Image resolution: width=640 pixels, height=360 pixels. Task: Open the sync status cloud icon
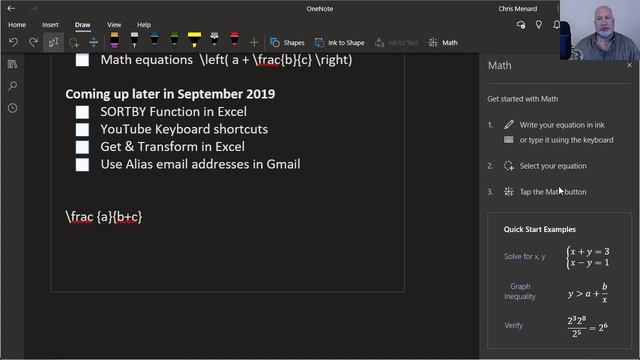521,25
